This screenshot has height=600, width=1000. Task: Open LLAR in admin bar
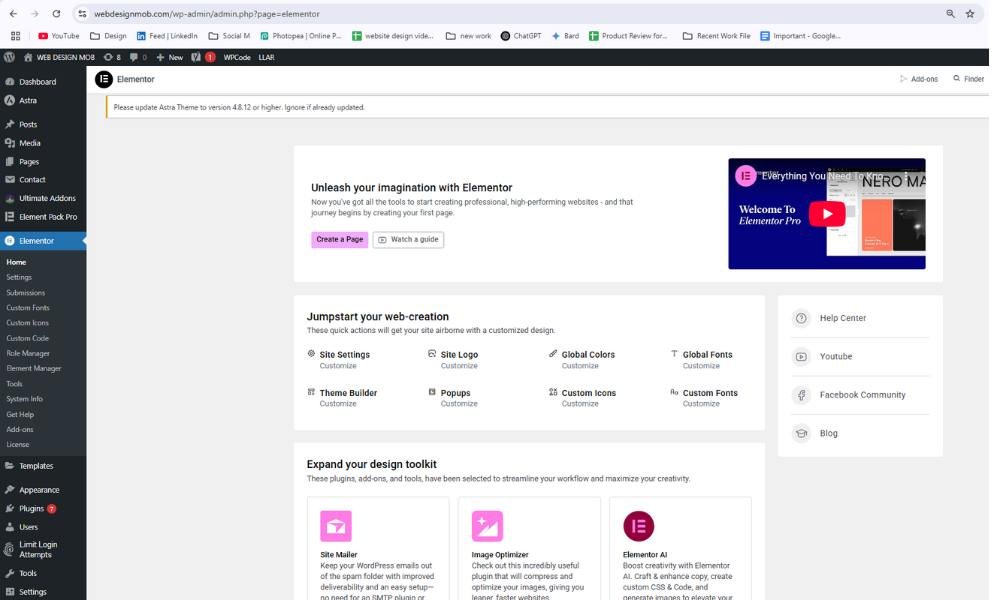click(x=267, y=57)
